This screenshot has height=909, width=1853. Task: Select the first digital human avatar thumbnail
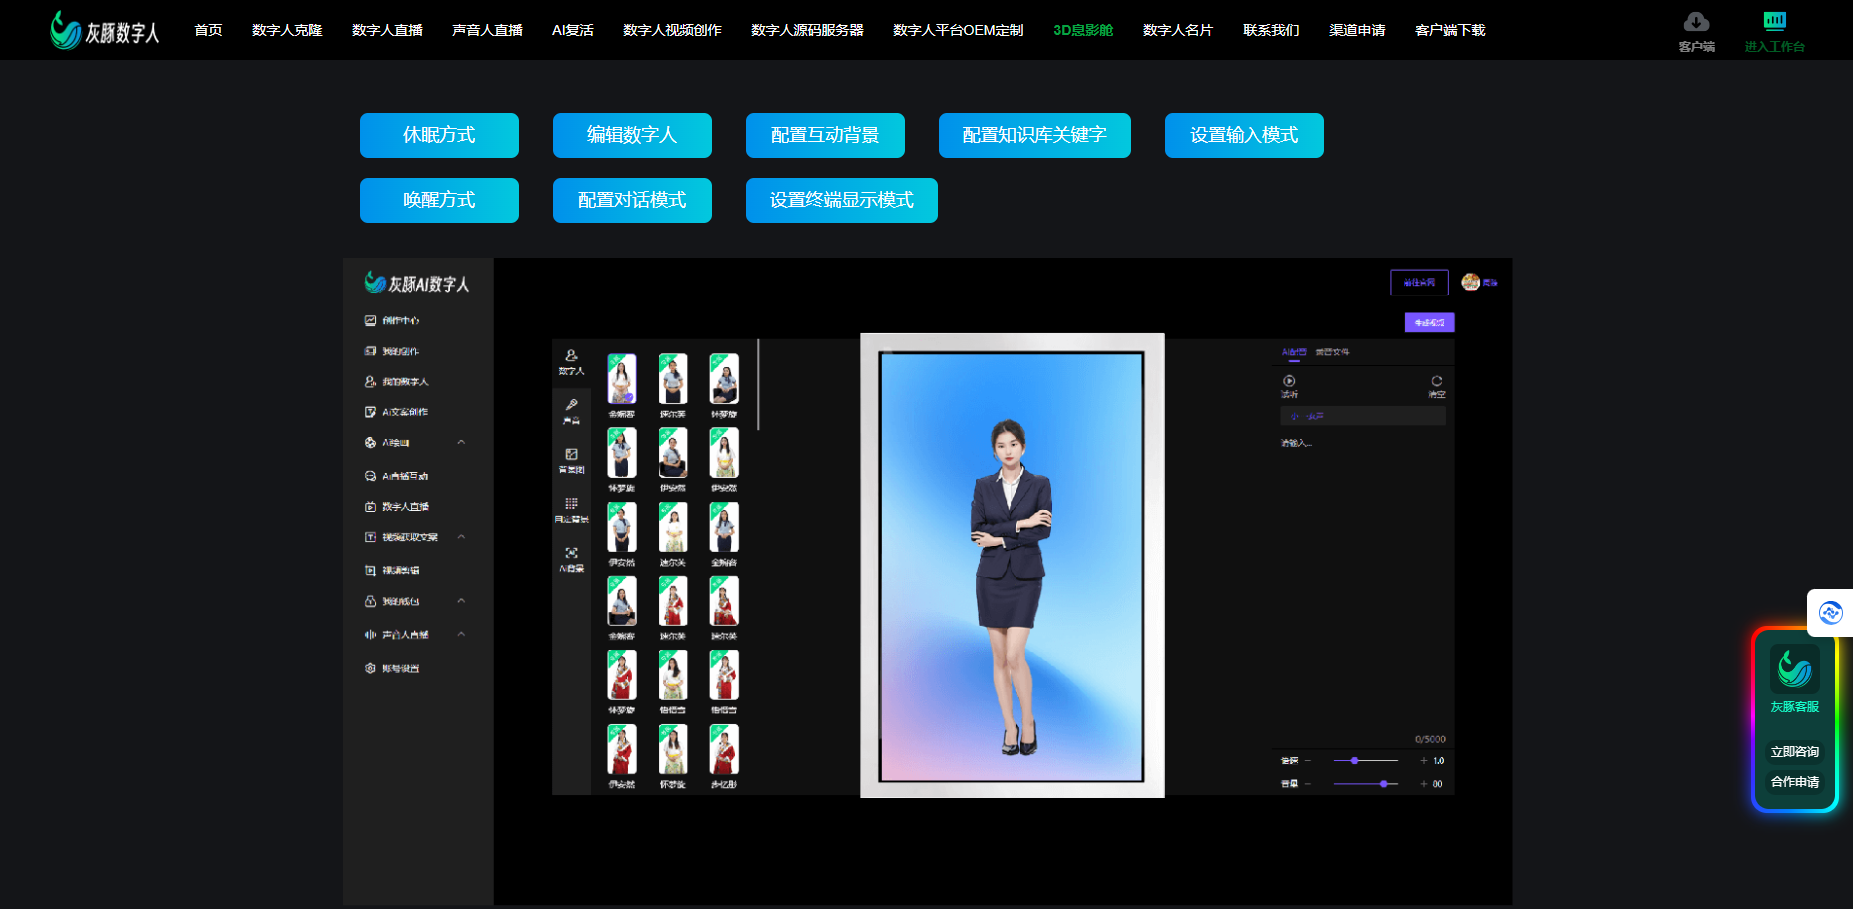click(x=622, y=379)
